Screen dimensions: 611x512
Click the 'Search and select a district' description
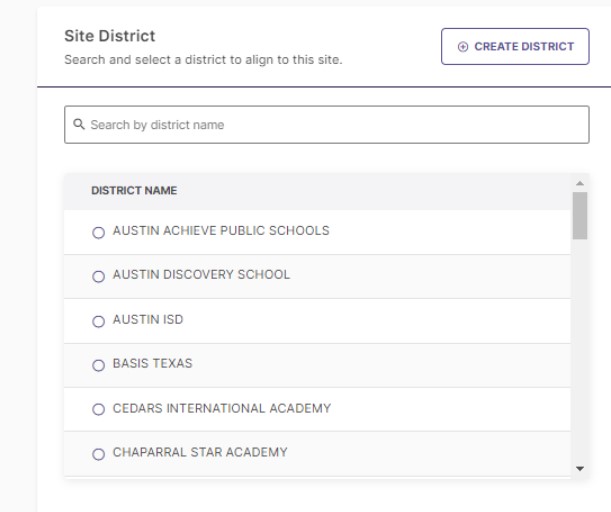(203, 60)
